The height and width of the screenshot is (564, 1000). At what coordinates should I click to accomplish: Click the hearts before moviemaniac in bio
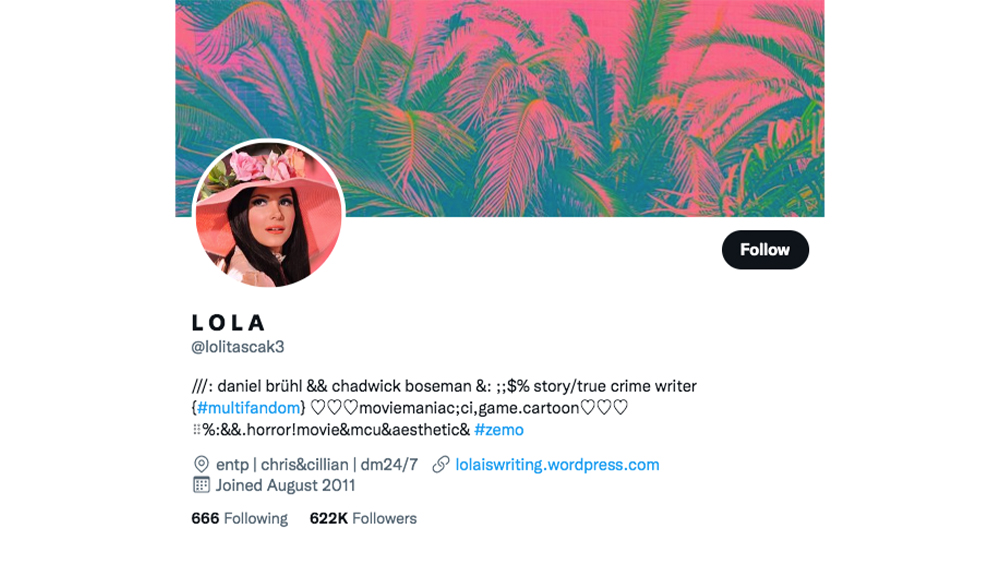point(334,407)
